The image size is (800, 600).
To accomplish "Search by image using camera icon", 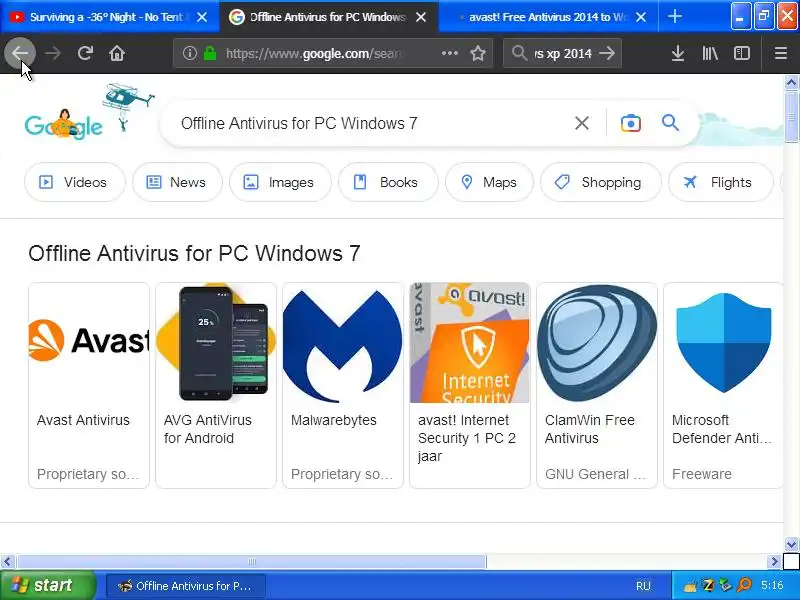I will [x=631, y=123].
